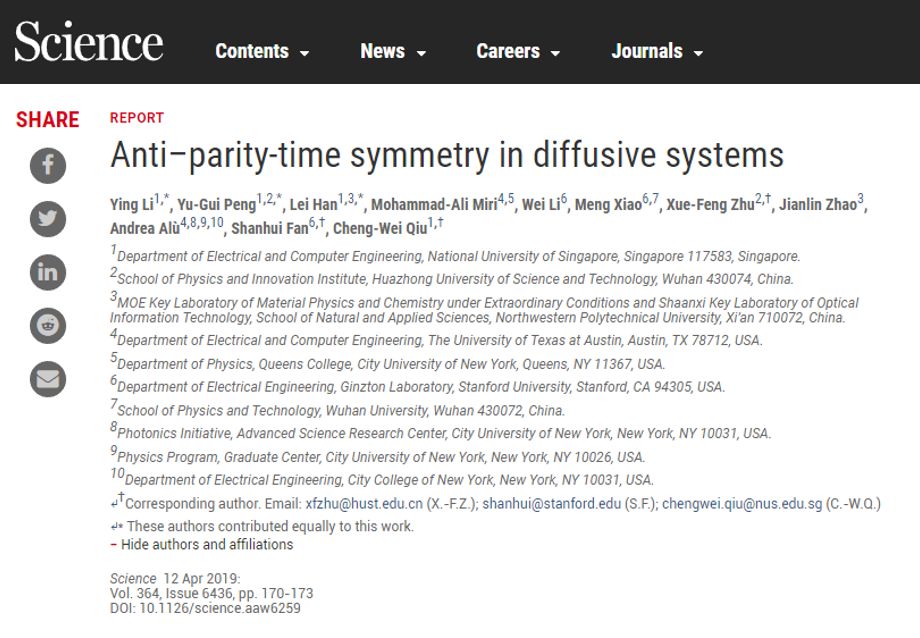Image resolution: width=920 pixels, height=638 pixels.
Task: Share article via Twitter icon
Action: (x=48, y=218)
